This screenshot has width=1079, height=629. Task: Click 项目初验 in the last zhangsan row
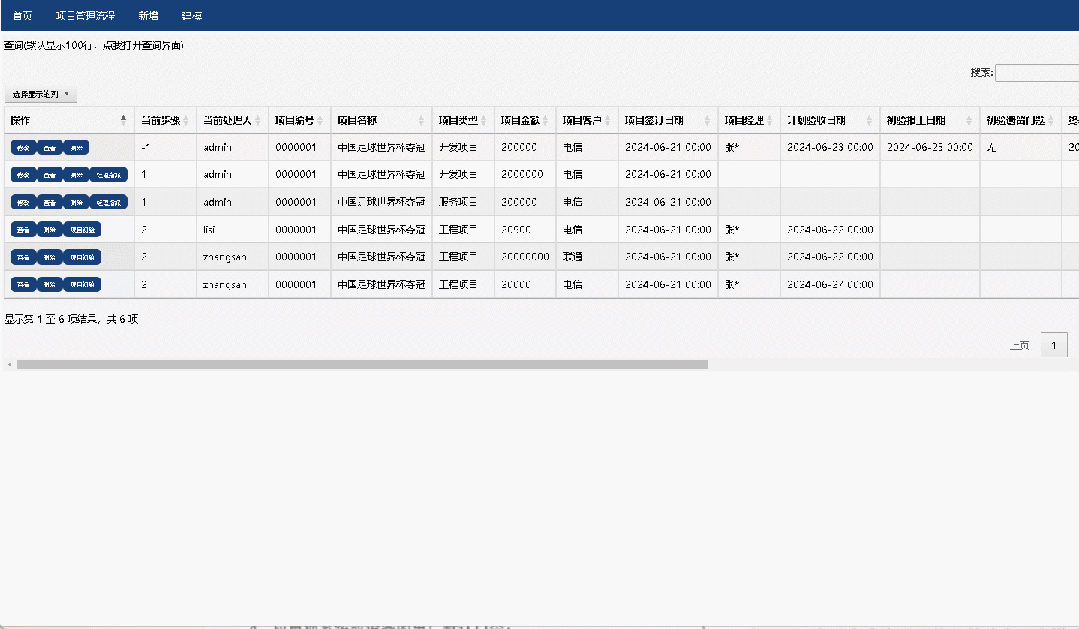point(83,284)
